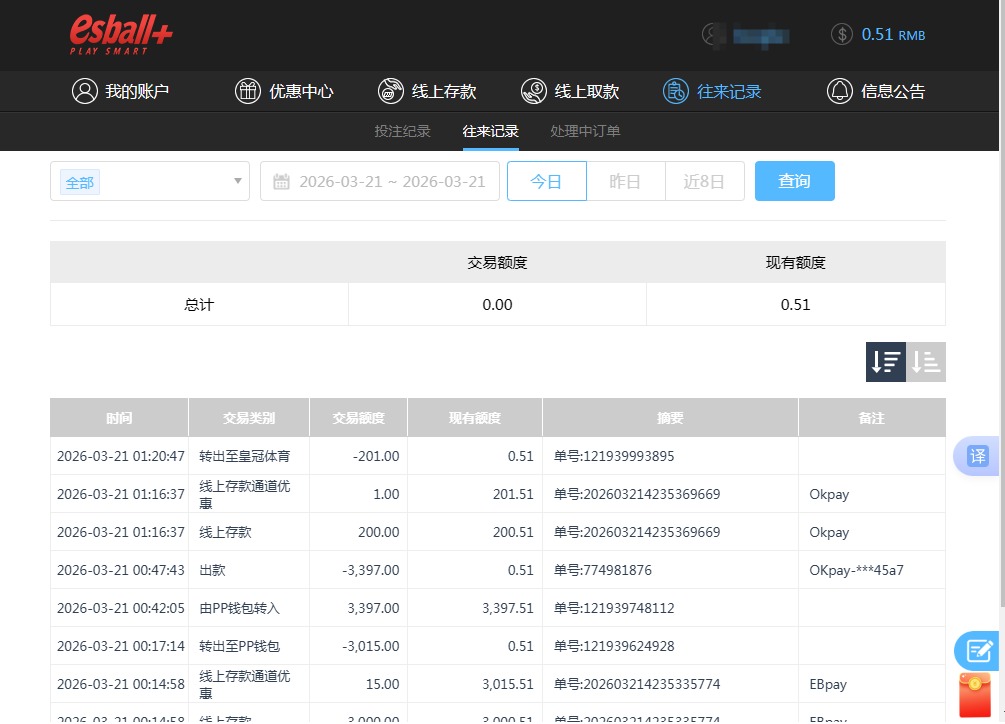Click the blue feedback pencil icon

[977, 650]
